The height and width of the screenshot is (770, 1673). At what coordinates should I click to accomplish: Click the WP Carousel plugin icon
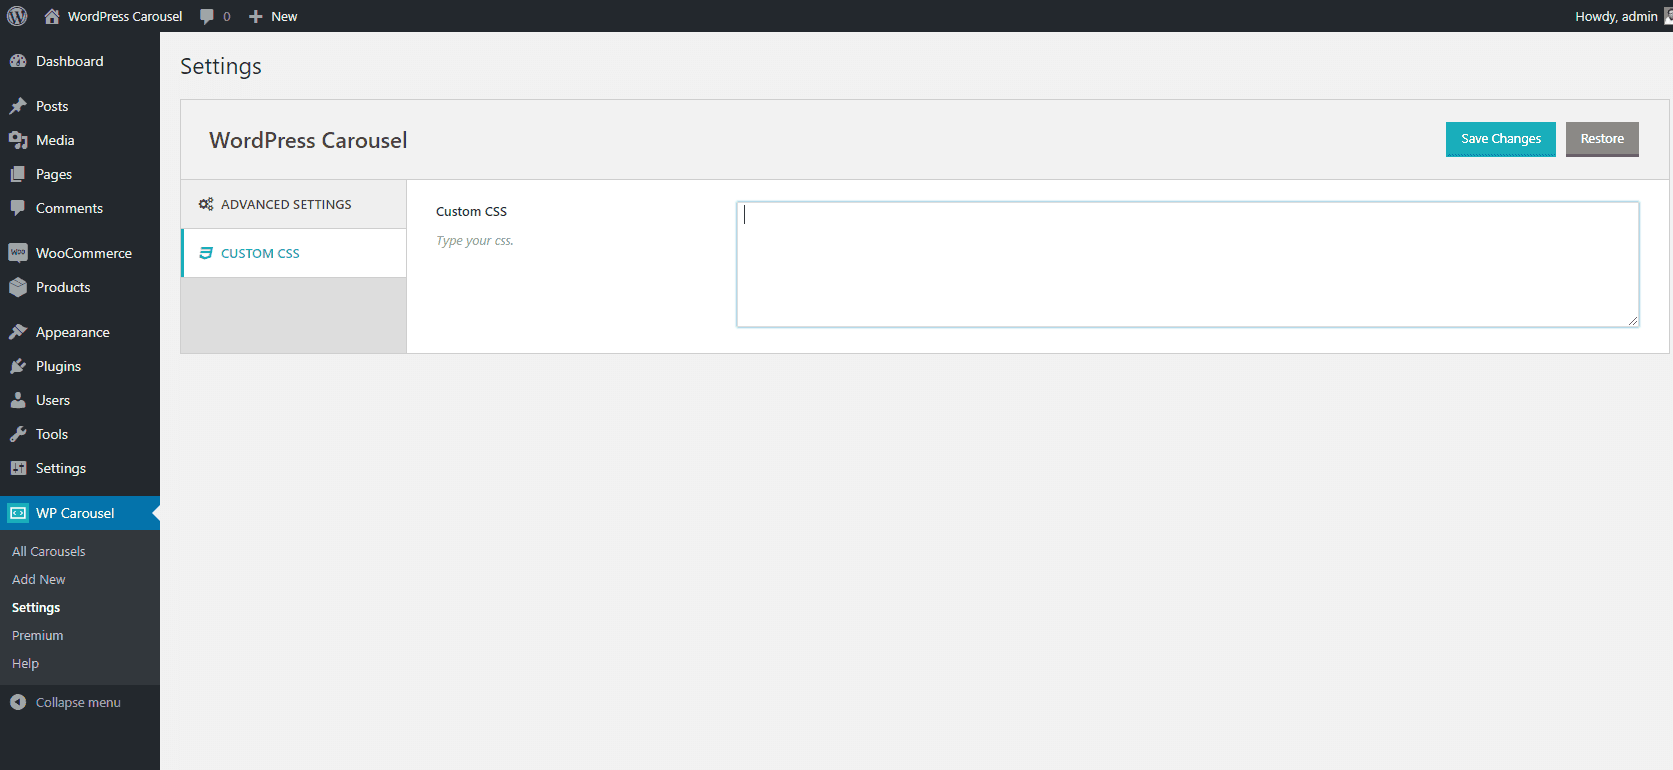(18, 513)
